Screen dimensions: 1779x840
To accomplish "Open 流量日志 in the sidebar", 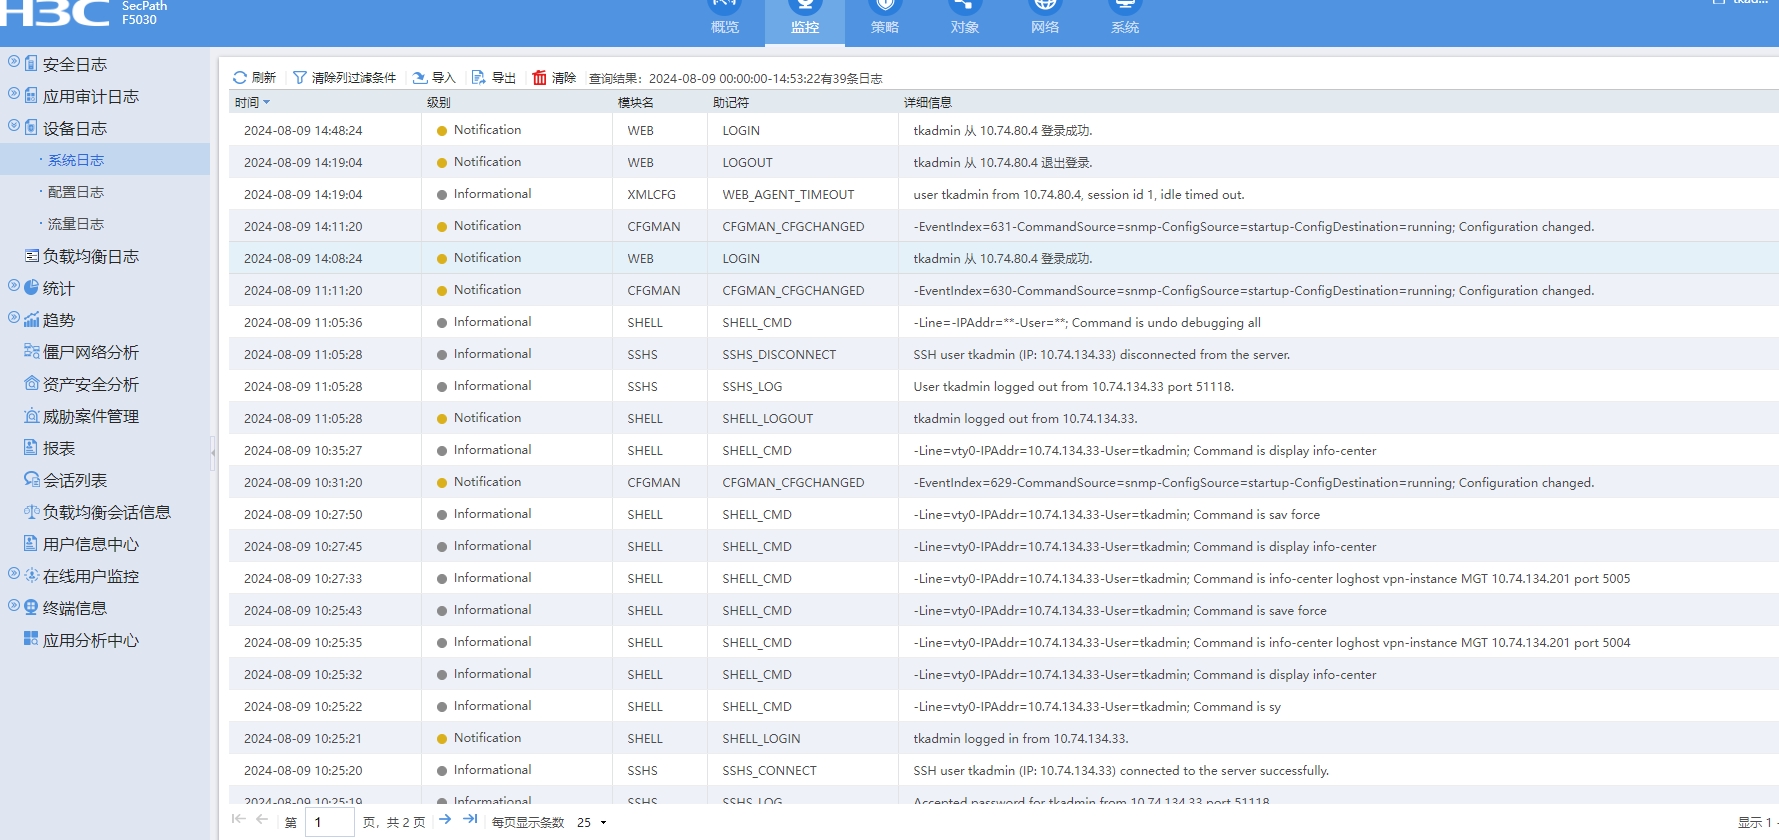I will tap(76, 224).
